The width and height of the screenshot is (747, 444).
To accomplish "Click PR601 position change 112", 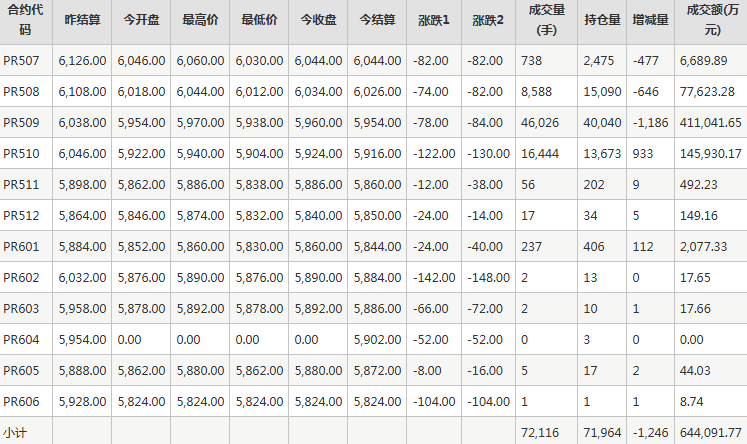I will coord(643,247).
